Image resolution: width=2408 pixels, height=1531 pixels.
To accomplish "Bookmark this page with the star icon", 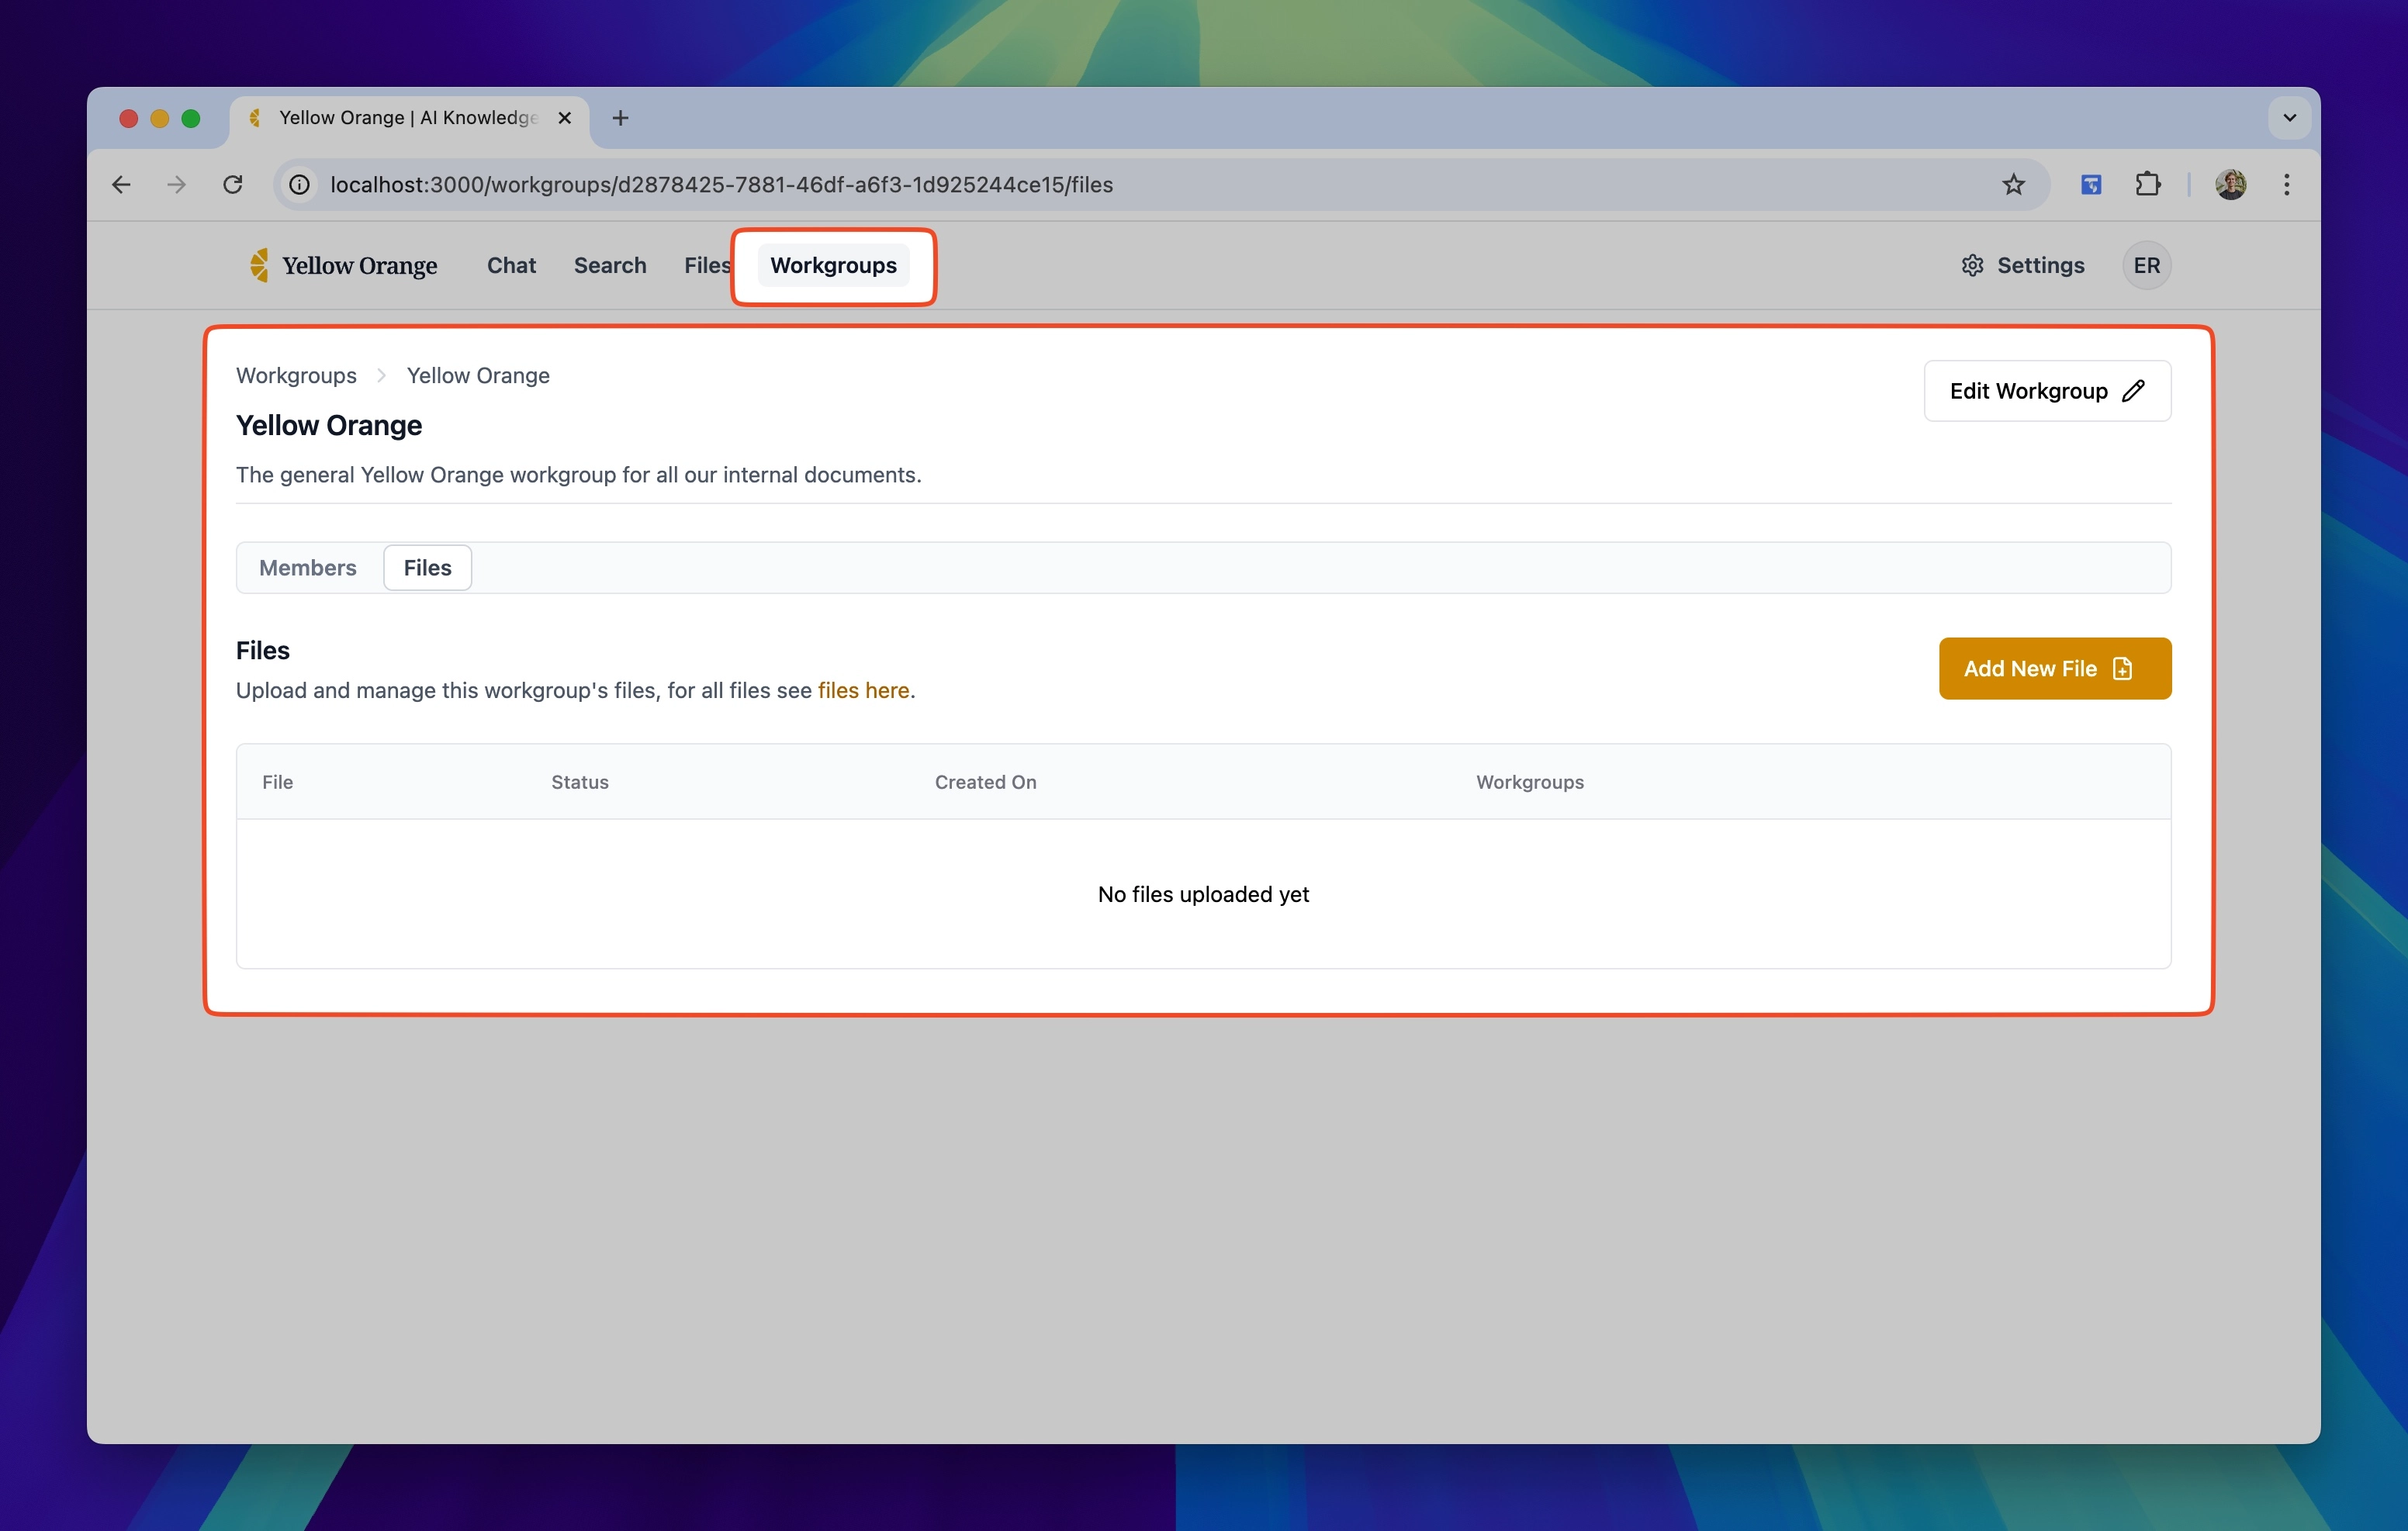I will pos(2013,184).
